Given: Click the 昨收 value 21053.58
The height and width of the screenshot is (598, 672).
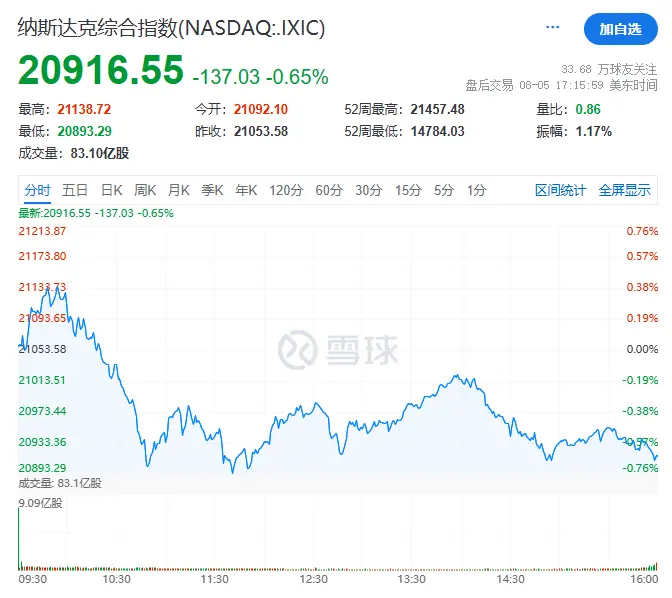Looking at the screenshot, I should coord(261,131).
